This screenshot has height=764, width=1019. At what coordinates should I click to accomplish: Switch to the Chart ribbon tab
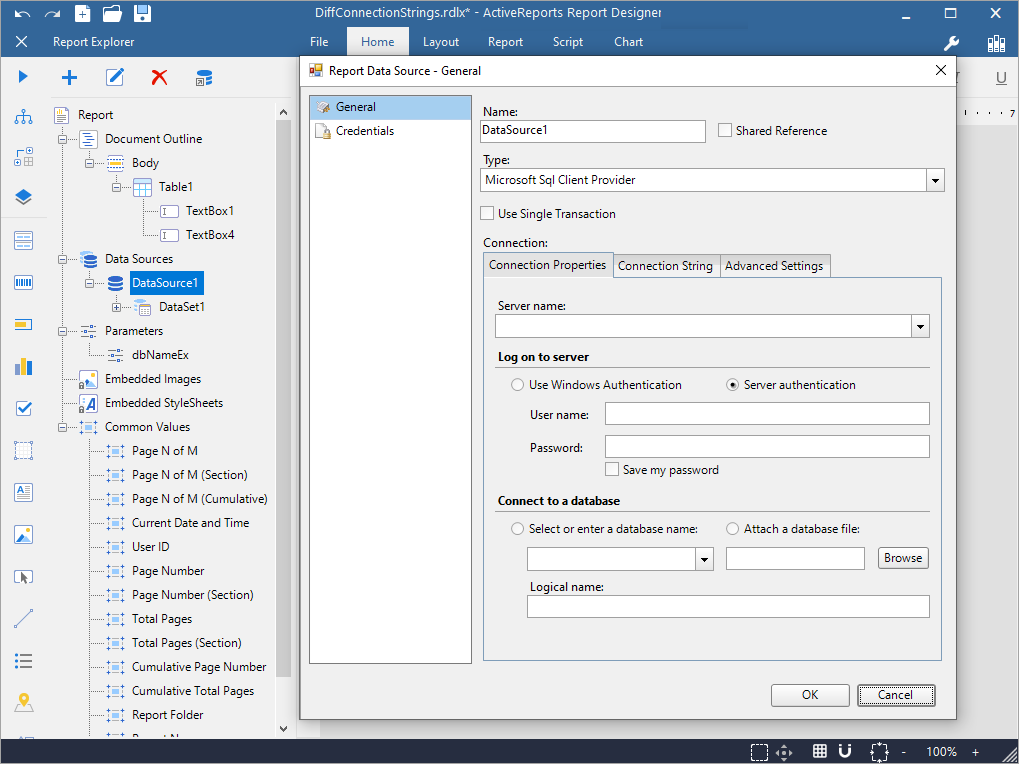[x=628, y=42]
